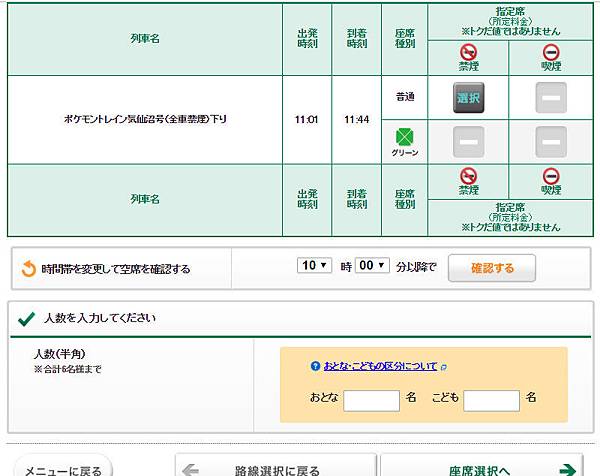Click 時間帯を変更して空席を確認する label
The height and width of the screenshot is (476, 600).
tap(116, 269)
